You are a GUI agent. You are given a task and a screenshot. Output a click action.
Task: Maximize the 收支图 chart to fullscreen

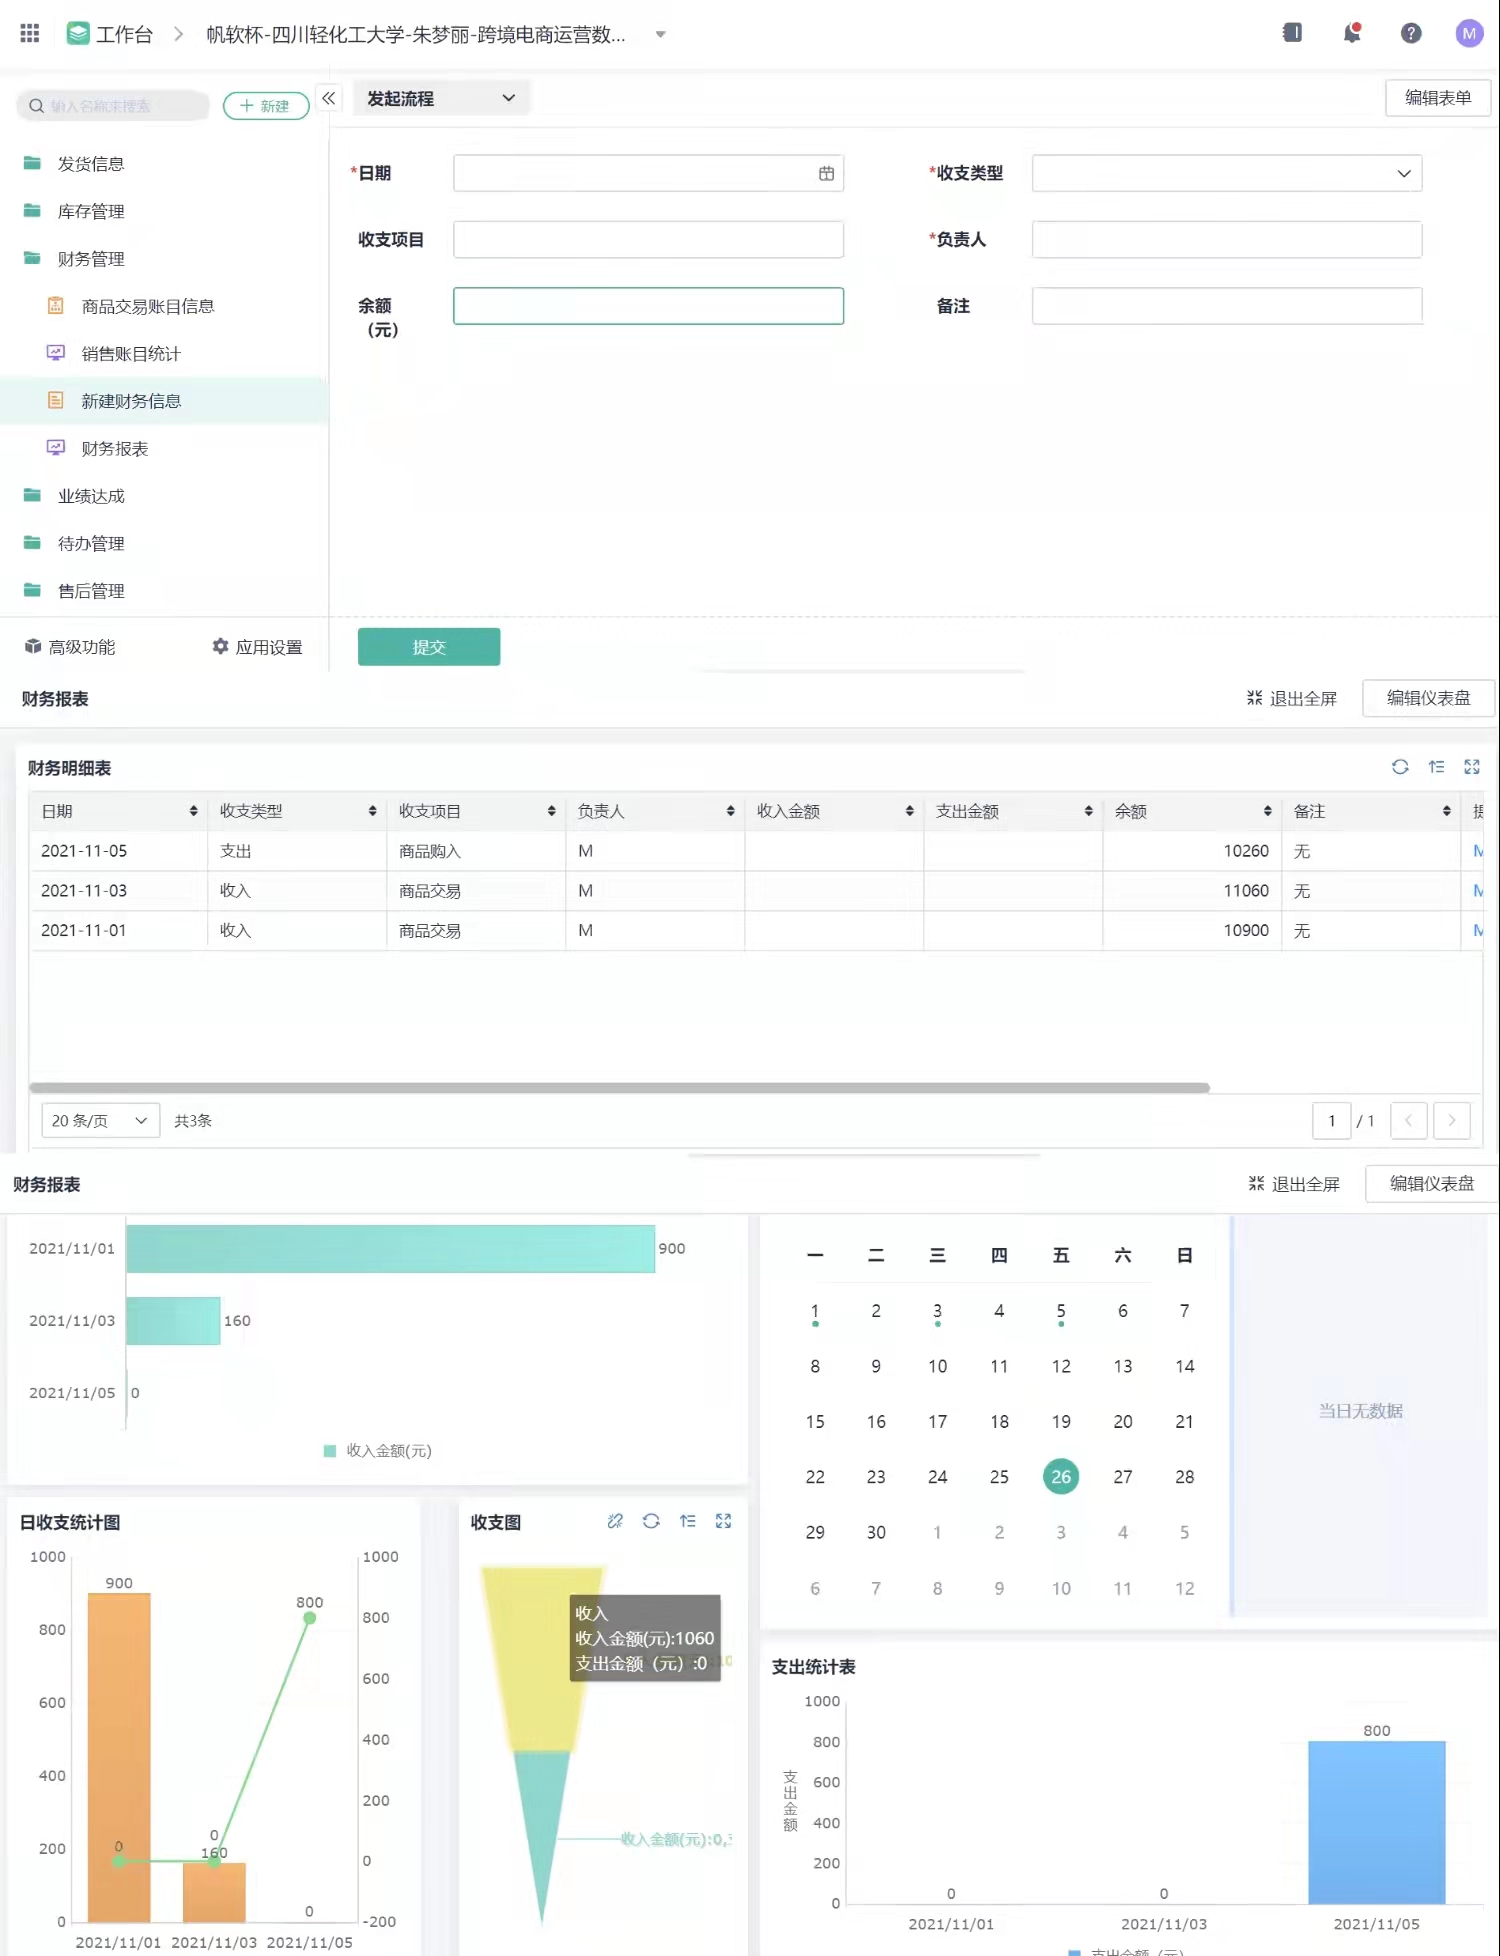tap(723, 1521)
